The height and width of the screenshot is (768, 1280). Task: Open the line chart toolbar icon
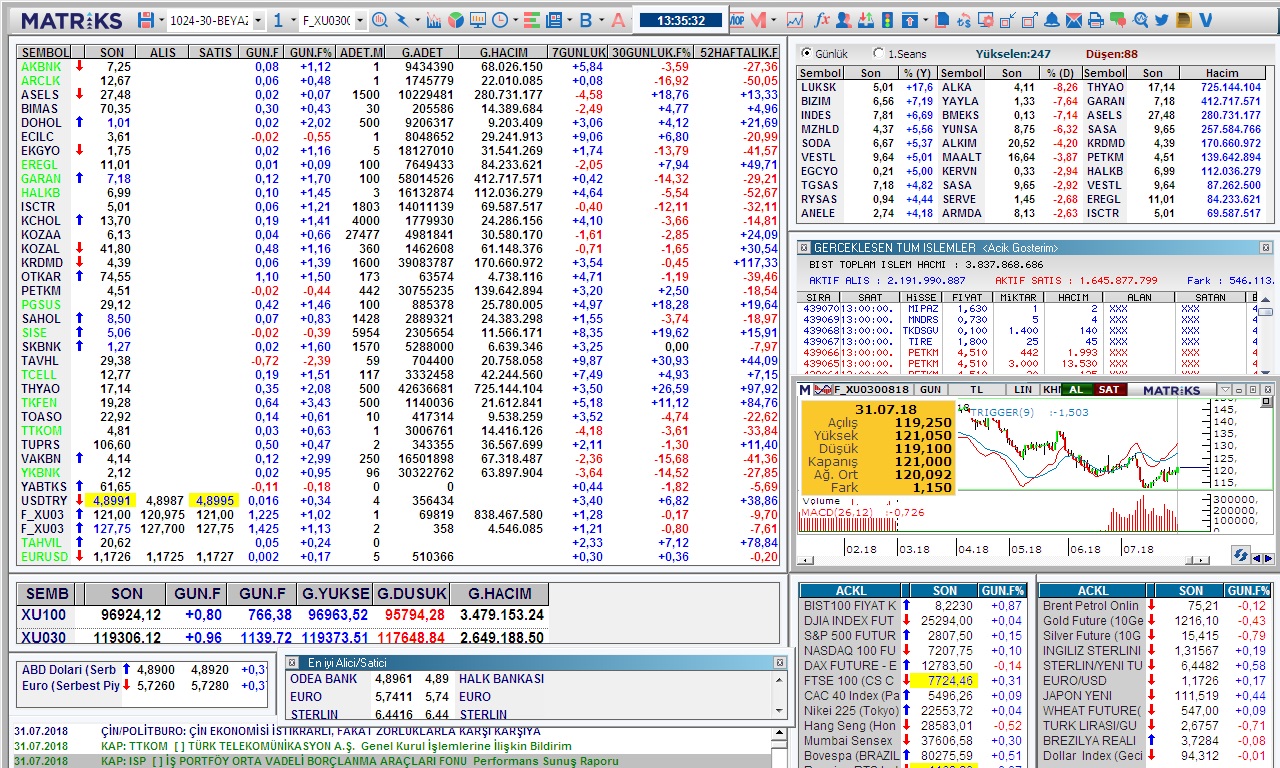(x=795, y=20)
